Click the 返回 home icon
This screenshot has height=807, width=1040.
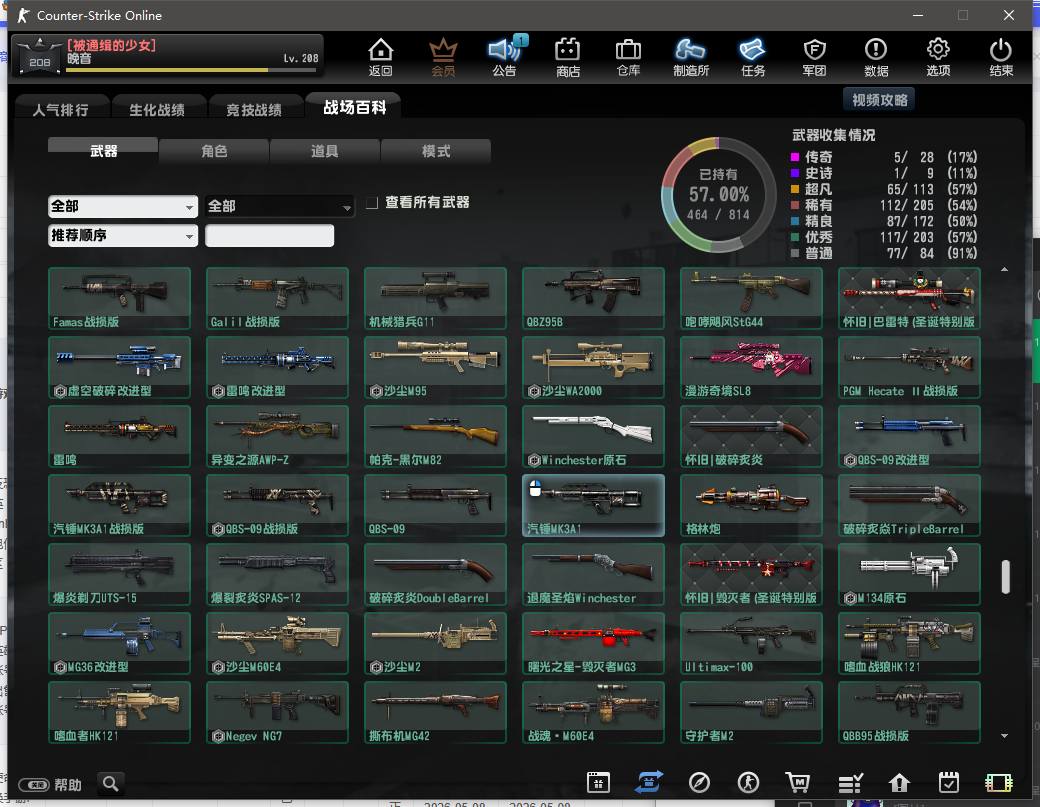click(x=381, y=56)
